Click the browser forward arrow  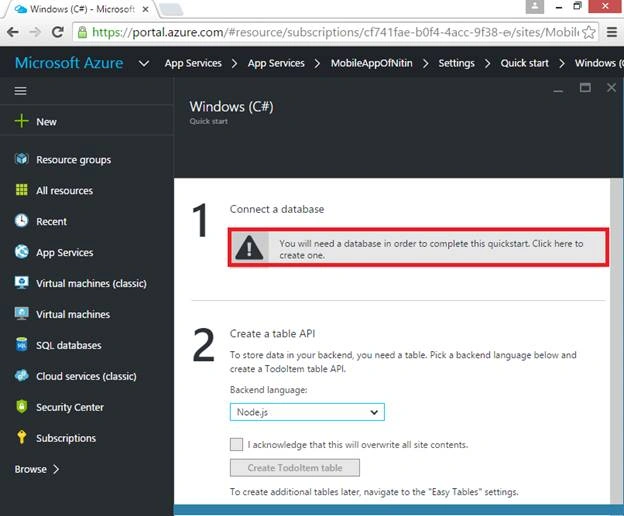[x=35, y=32]
